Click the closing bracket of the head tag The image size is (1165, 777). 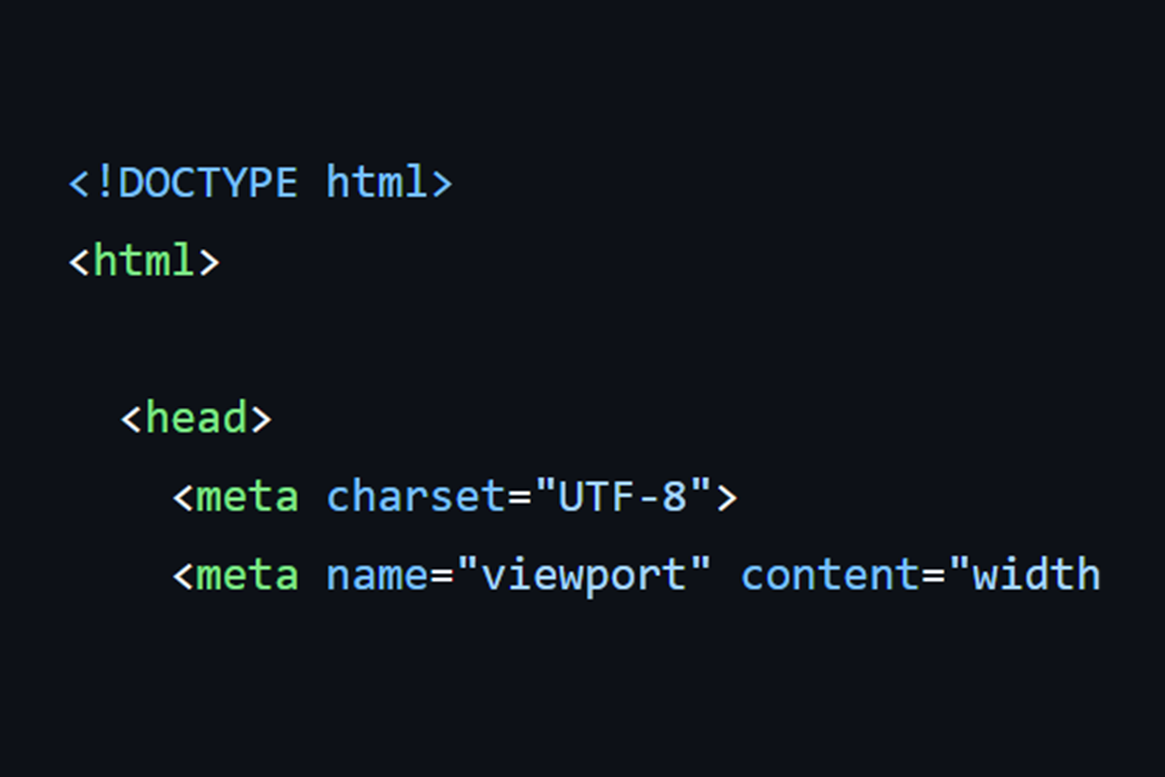[x=260, y=419]
